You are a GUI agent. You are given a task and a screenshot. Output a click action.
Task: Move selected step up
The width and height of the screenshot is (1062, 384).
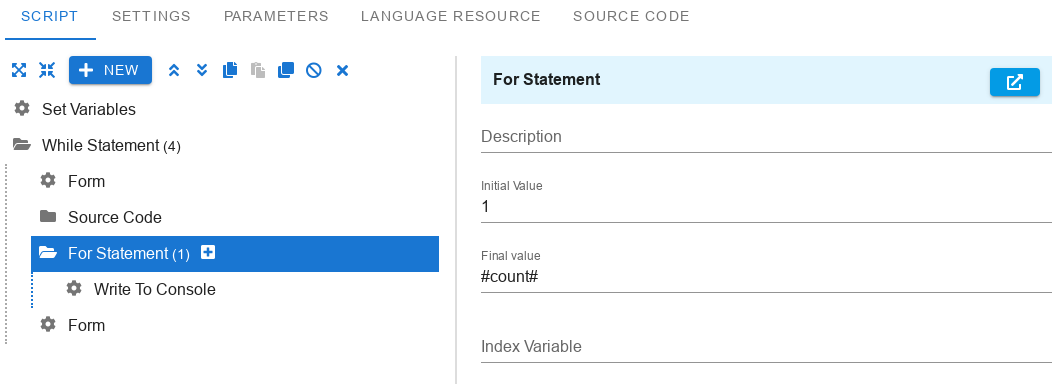(174, 70)
